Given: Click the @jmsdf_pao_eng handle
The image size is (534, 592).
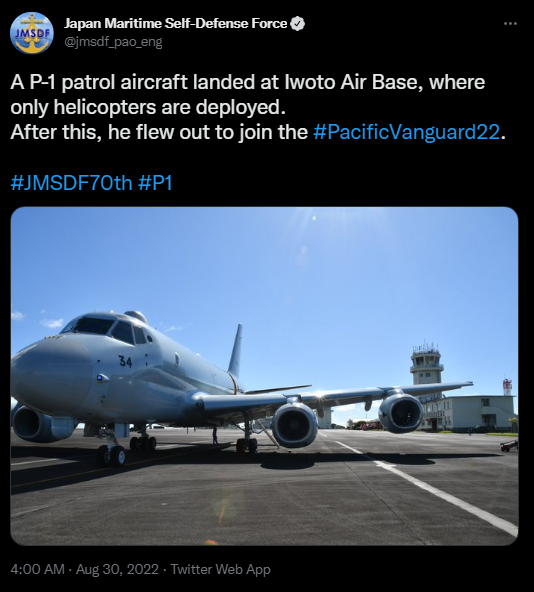Looking at the screenshot, I should pyautogui.click(x=113, y=42).
